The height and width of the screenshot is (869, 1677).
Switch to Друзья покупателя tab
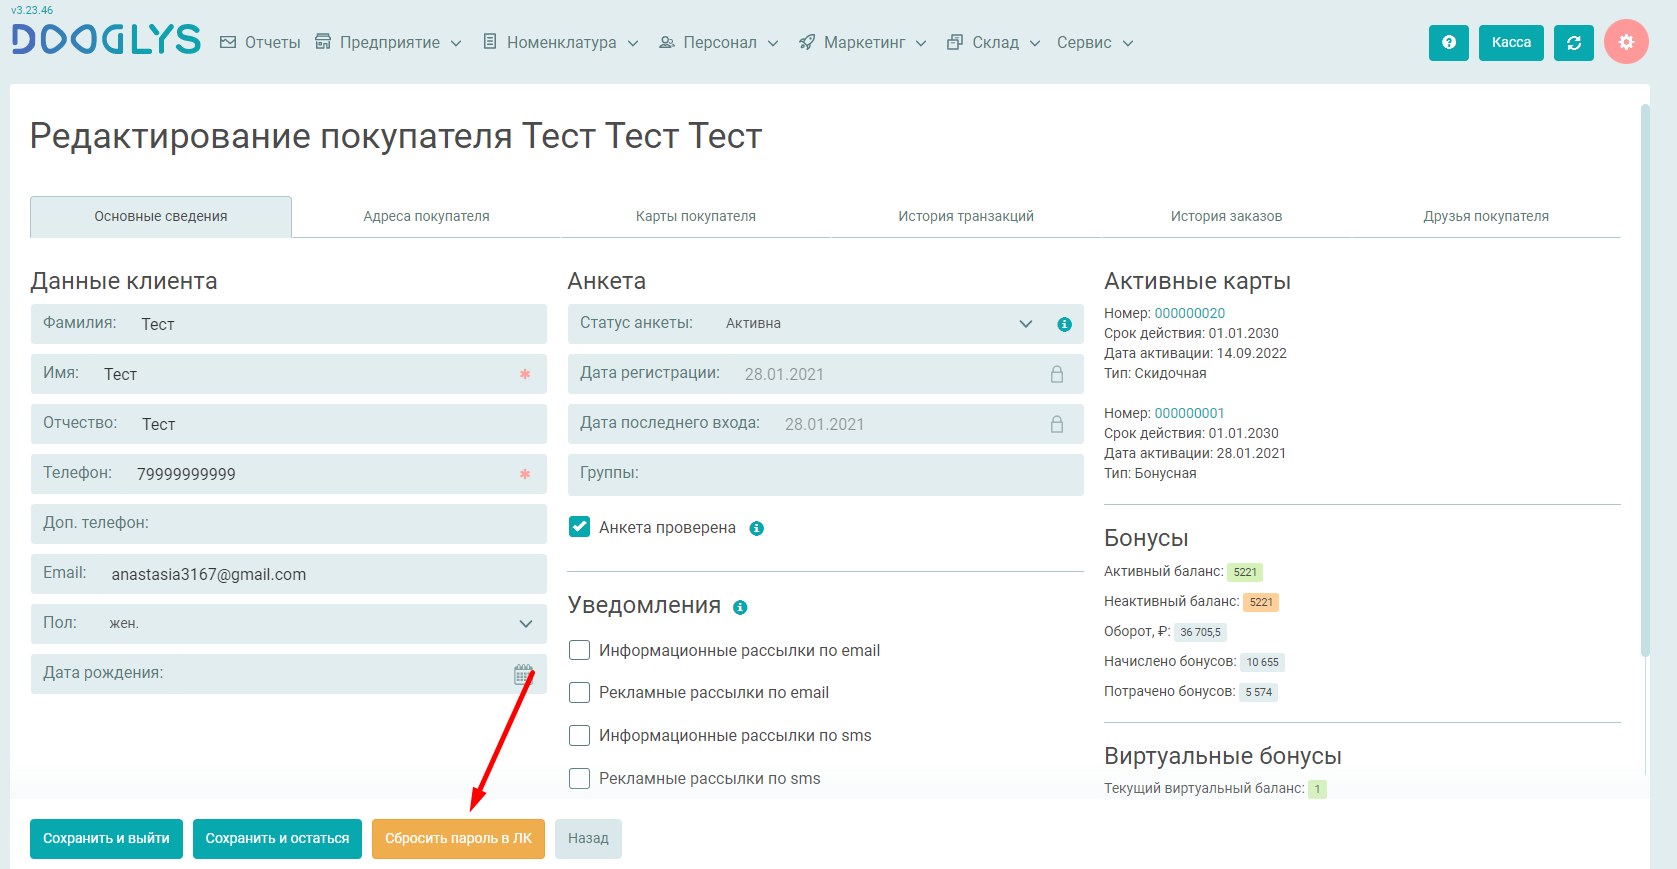[1486, 216]
